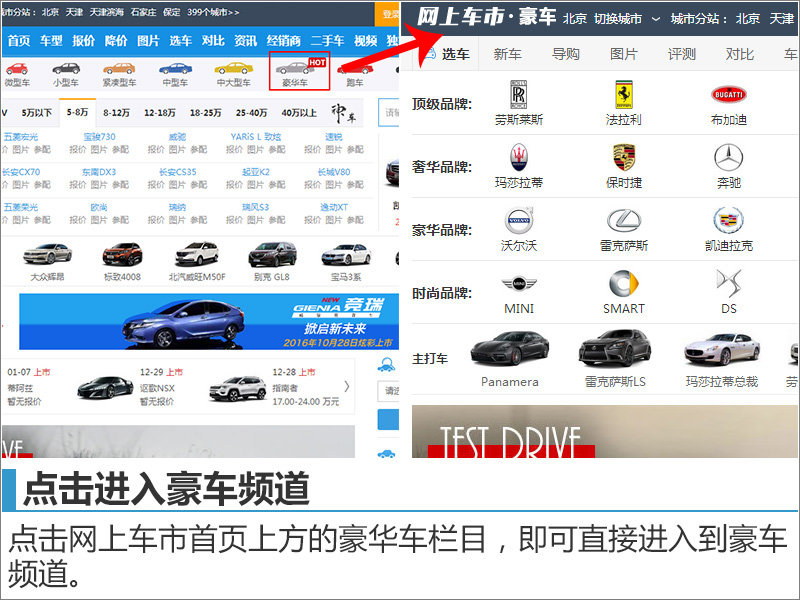Open the 18-25万 price tab
Screen dimensions: 800x600
[x=206, y=113]
